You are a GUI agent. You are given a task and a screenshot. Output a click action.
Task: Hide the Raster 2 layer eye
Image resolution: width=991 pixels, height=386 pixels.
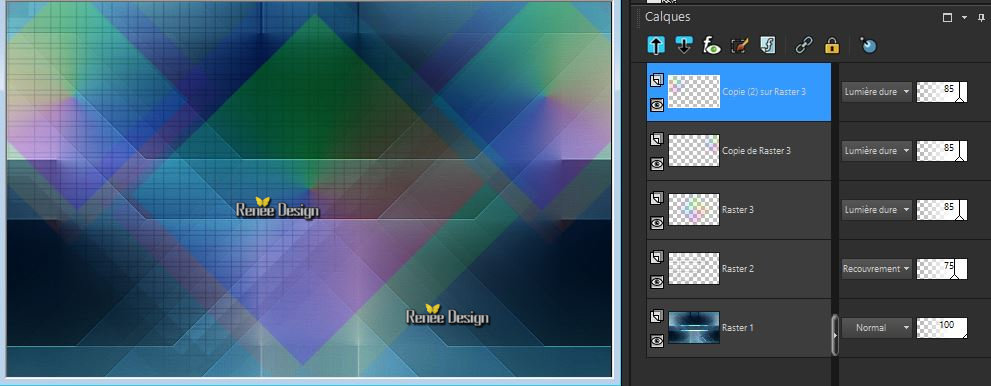pyautogui.click(x=657, y=281)
